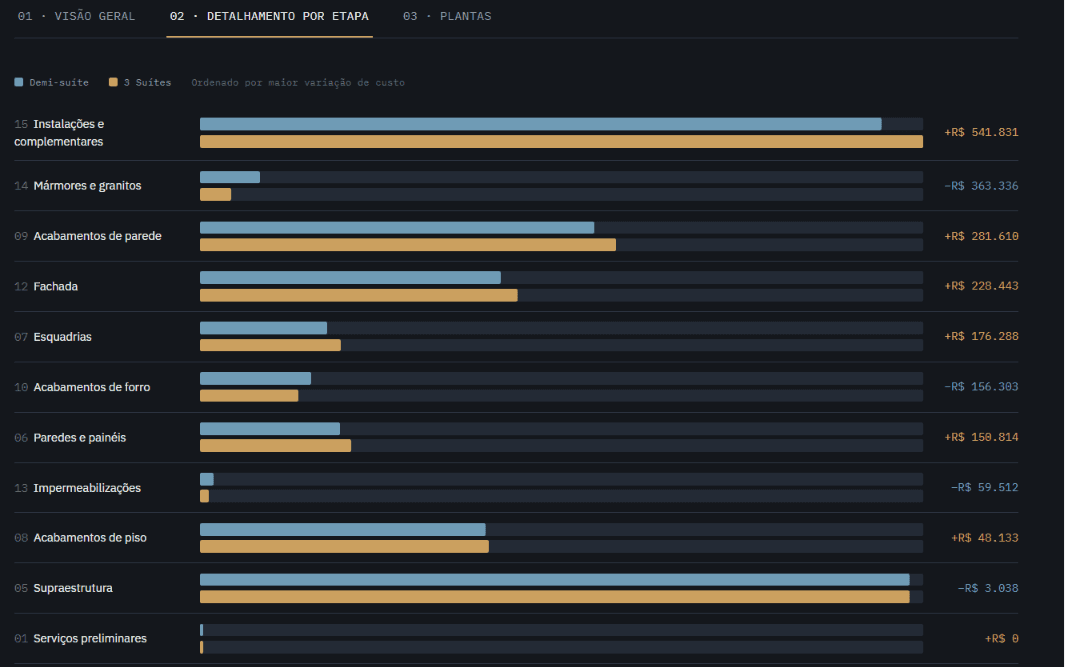The height and width of the screenshot is (667, 1065).
Task: Click the Demi-suíte blue legend swatch
Action: (x=19, y=82)
